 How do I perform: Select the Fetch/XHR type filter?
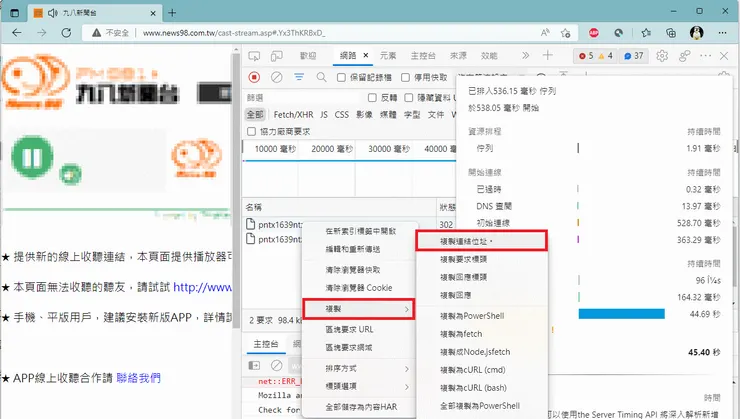pyautogui.click(x=293, y=115)
